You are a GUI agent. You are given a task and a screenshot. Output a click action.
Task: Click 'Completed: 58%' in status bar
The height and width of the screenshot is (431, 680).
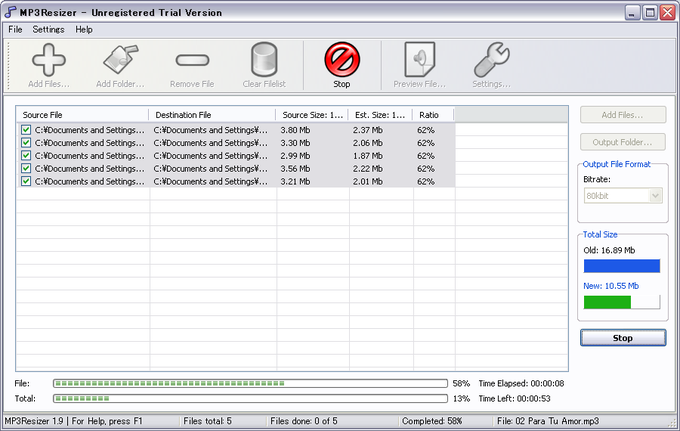[x=432, y=421]
